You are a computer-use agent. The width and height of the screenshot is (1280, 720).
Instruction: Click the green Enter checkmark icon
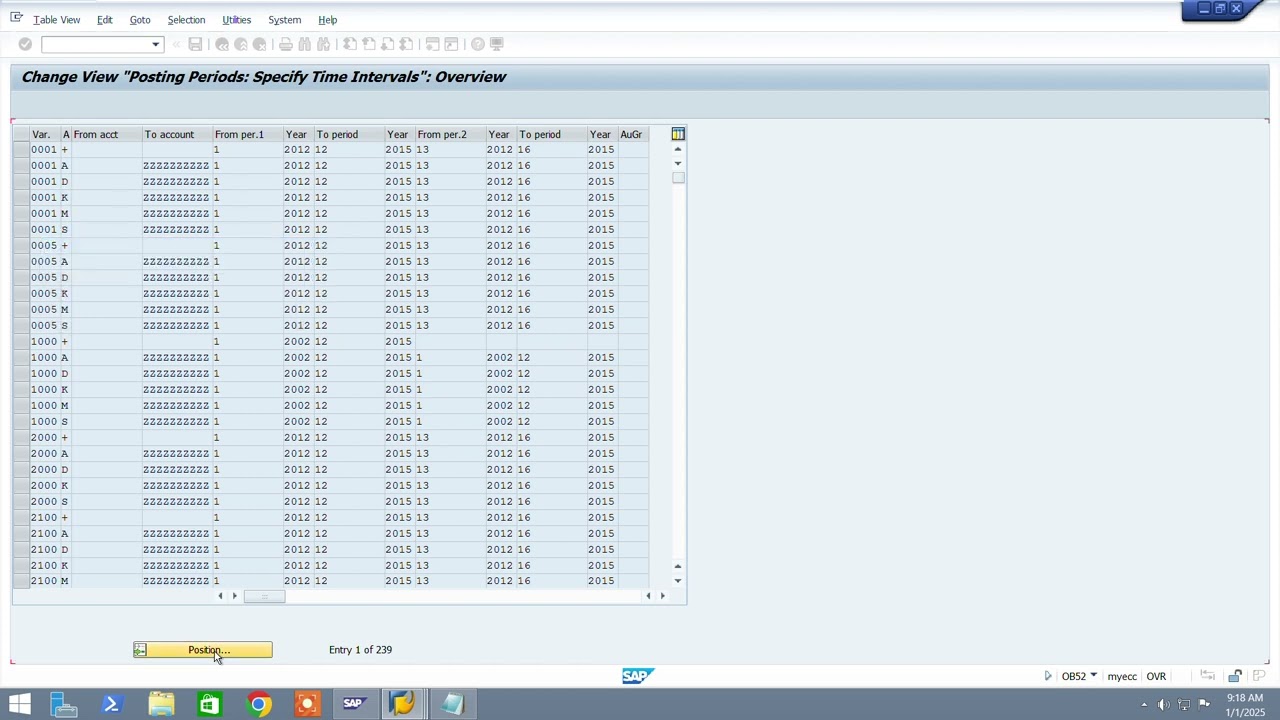25,44
